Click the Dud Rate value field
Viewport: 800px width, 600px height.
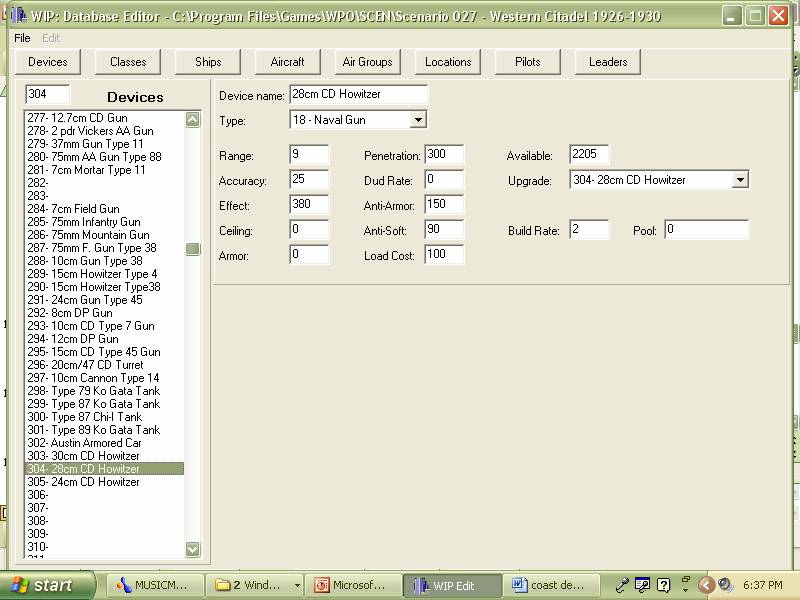tap(444, 179)
